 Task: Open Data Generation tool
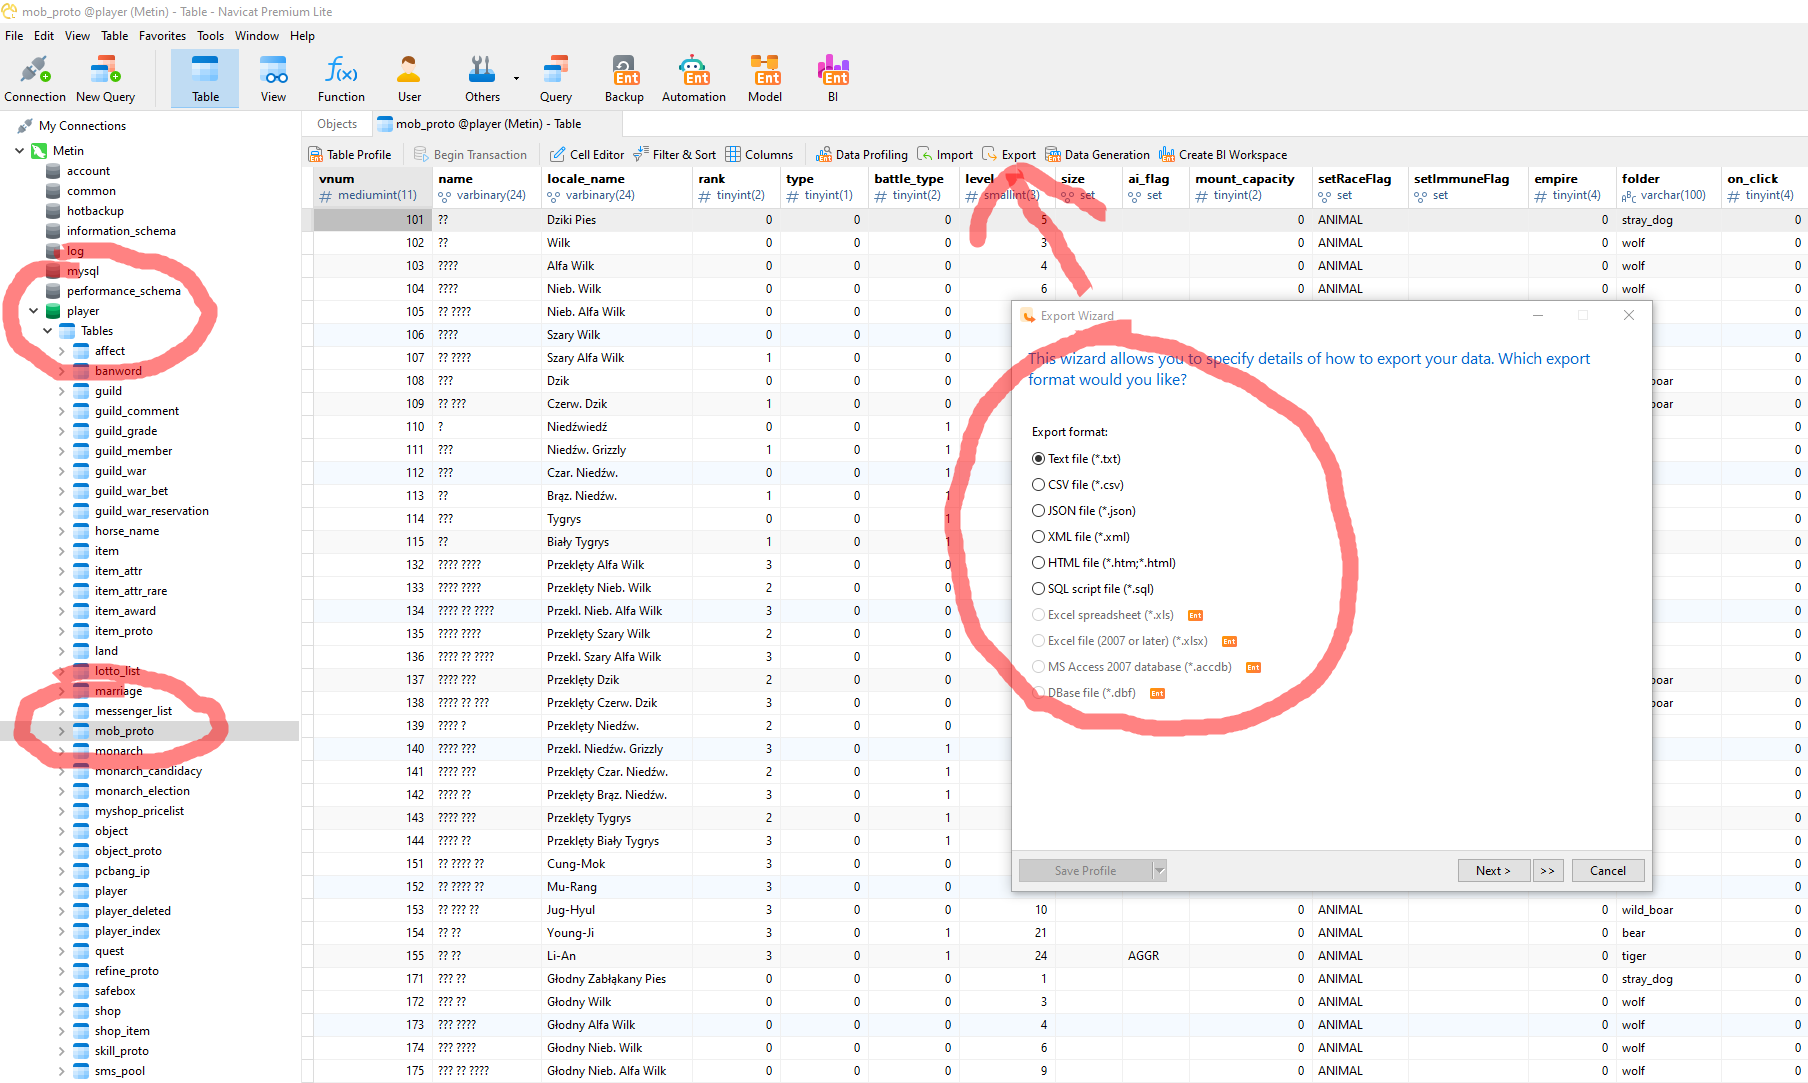point(1097,155)
